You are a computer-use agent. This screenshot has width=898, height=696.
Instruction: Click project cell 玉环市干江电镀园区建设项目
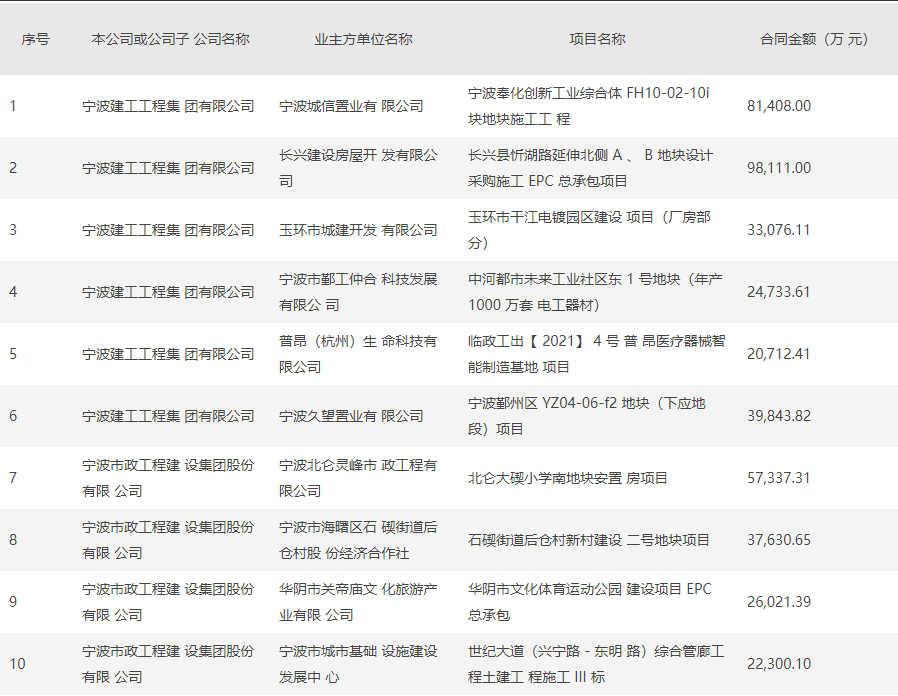tap(590, 229)
